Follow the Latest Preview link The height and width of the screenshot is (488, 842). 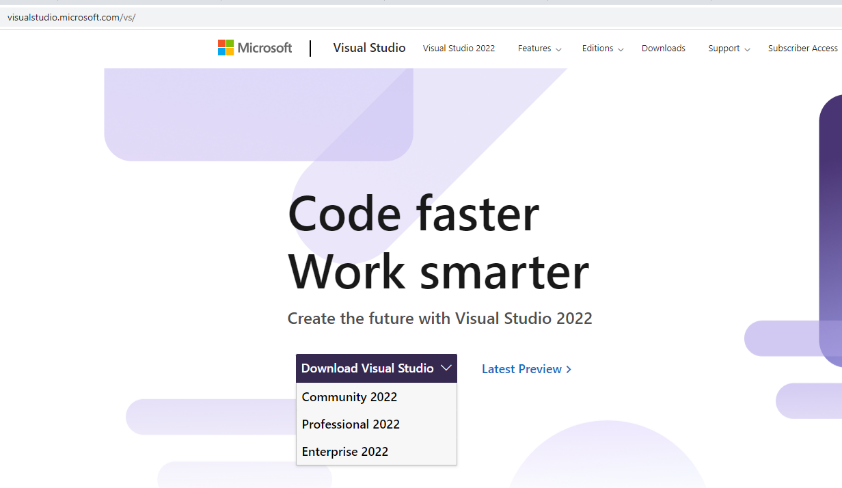pos(521,369)
